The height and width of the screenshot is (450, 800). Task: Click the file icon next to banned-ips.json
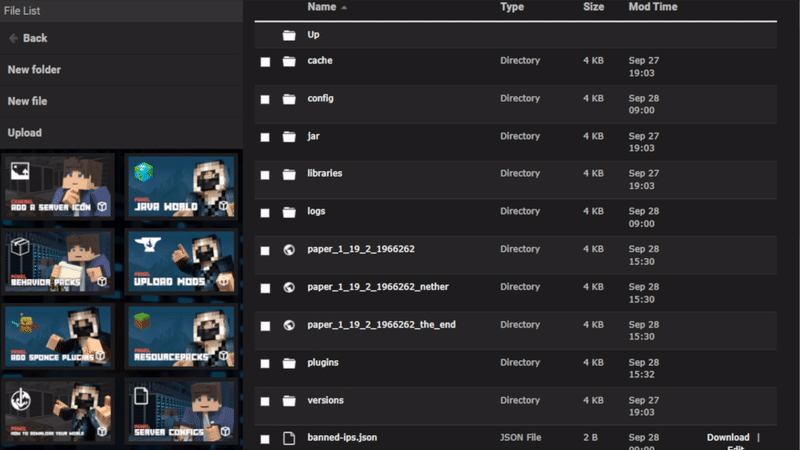pyautogui.click(x=289, y=438)
